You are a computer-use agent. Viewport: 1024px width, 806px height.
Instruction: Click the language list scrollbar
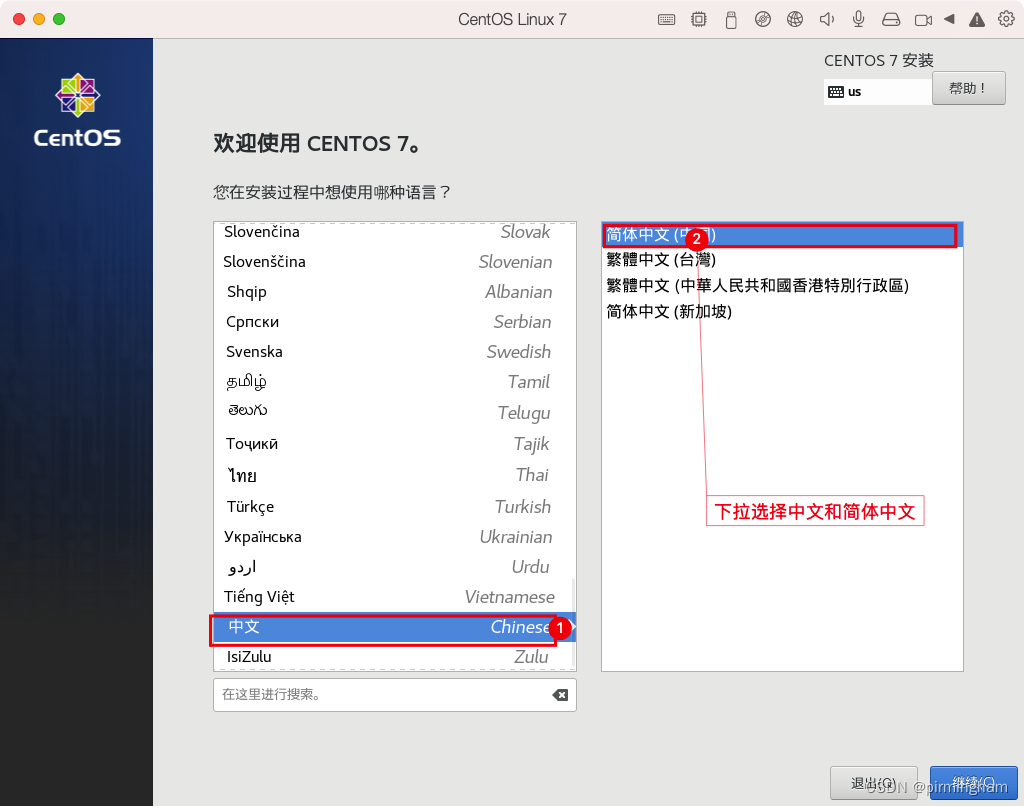[x=574, y=624]
